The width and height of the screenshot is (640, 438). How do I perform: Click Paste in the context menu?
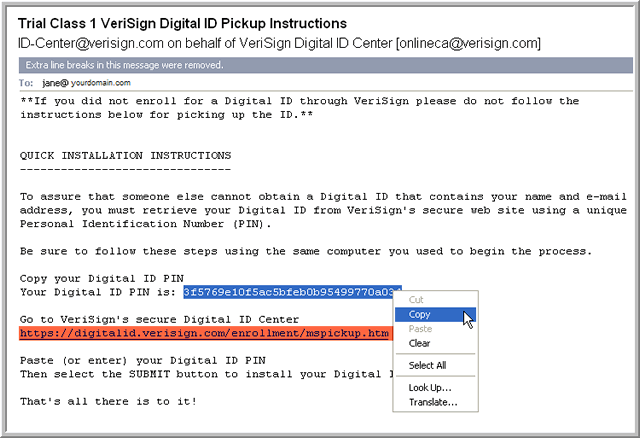tap(435, 329)
